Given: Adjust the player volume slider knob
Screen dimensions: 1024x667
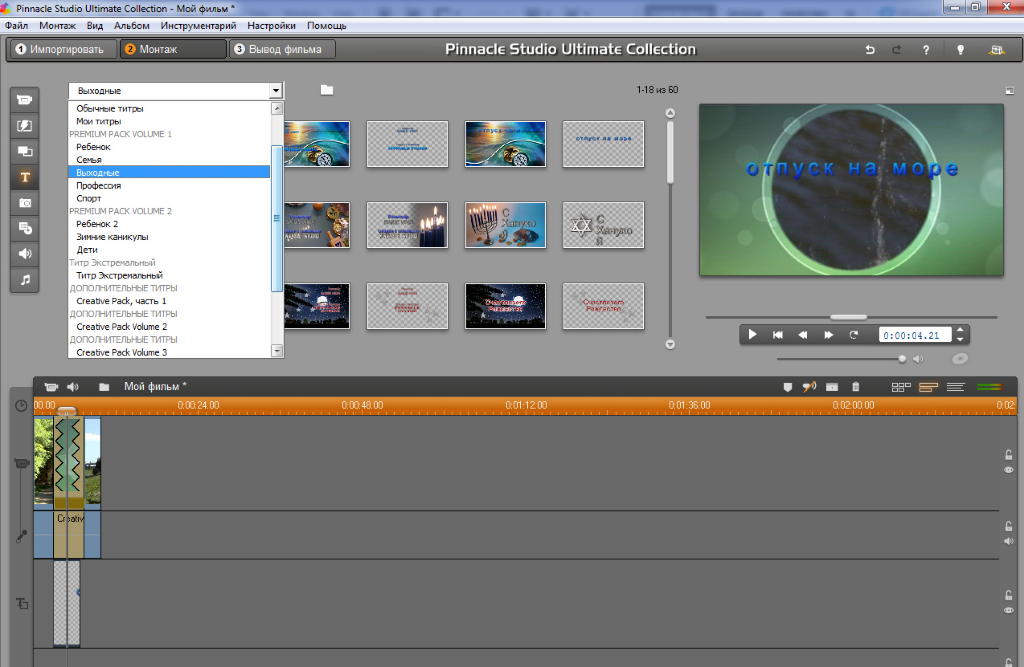Looking at the screenshot, I should point(902,359).
